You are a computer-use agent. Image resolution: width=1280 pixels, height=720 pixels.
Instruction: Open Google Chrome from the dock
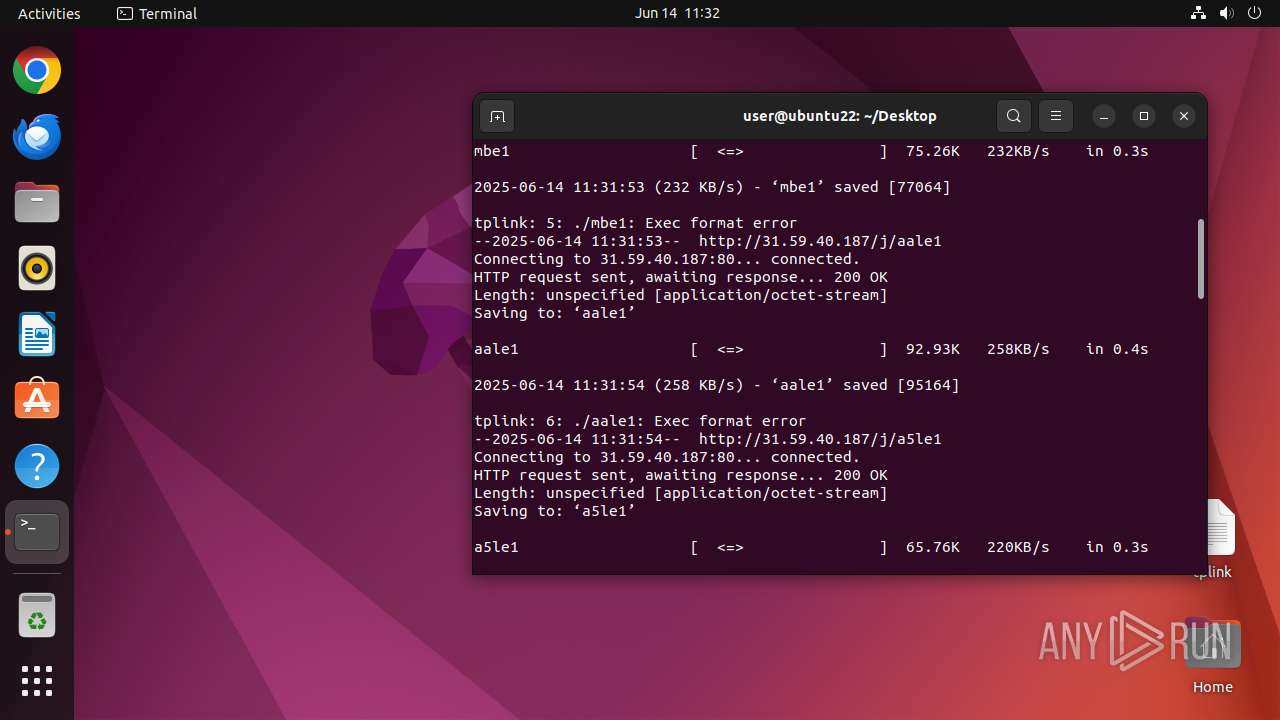pyautogui.click(x=37, y=71)
